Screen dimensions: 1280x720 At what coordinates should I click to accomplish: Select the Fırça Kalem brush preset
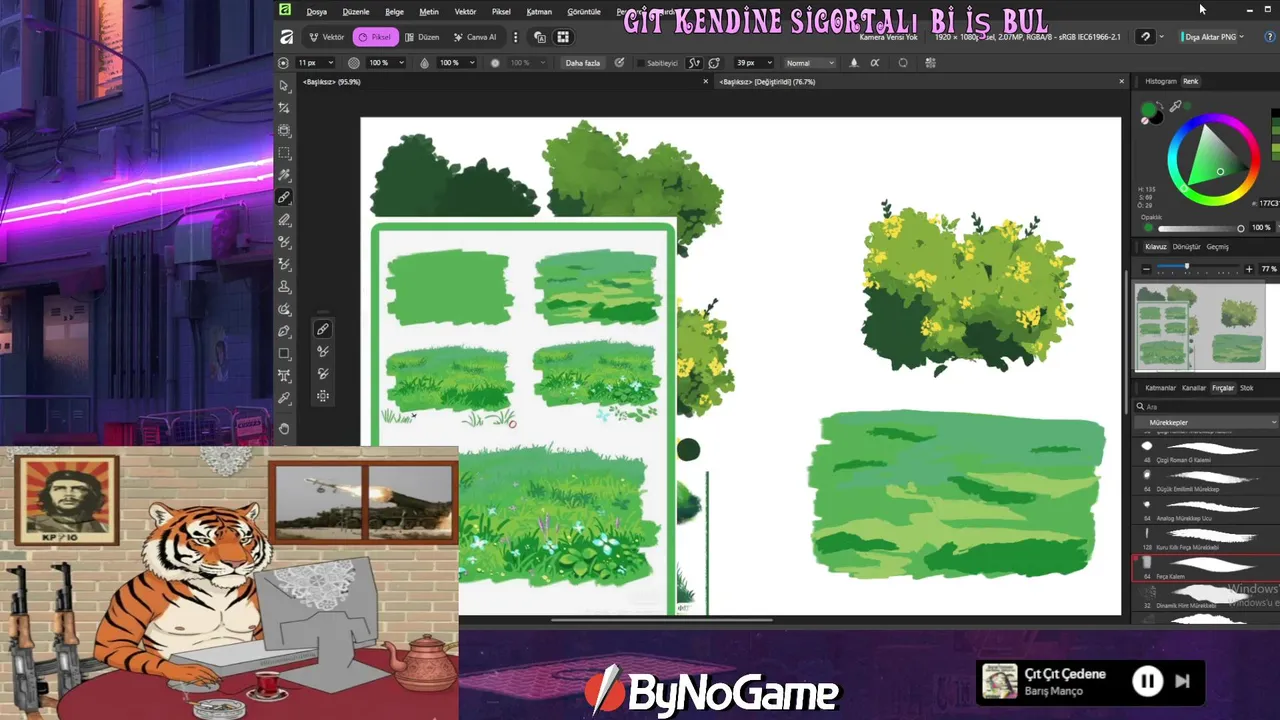click(1206, 568)
